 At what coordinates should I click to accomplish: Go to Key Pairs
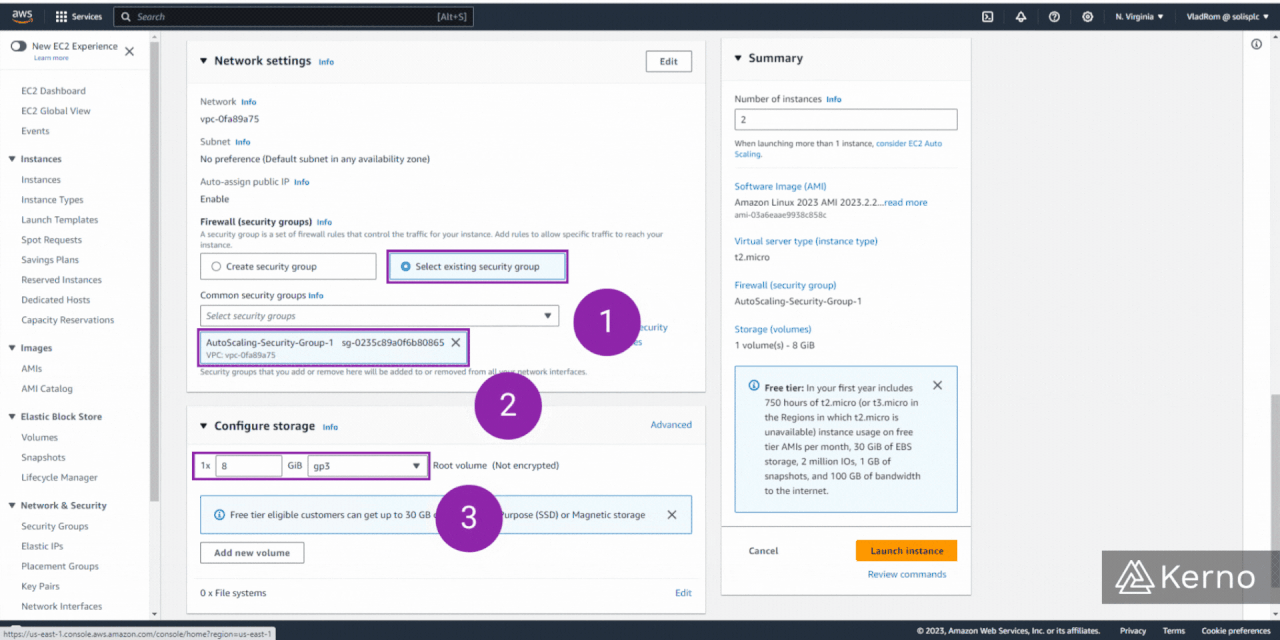[x=40, y=586]
